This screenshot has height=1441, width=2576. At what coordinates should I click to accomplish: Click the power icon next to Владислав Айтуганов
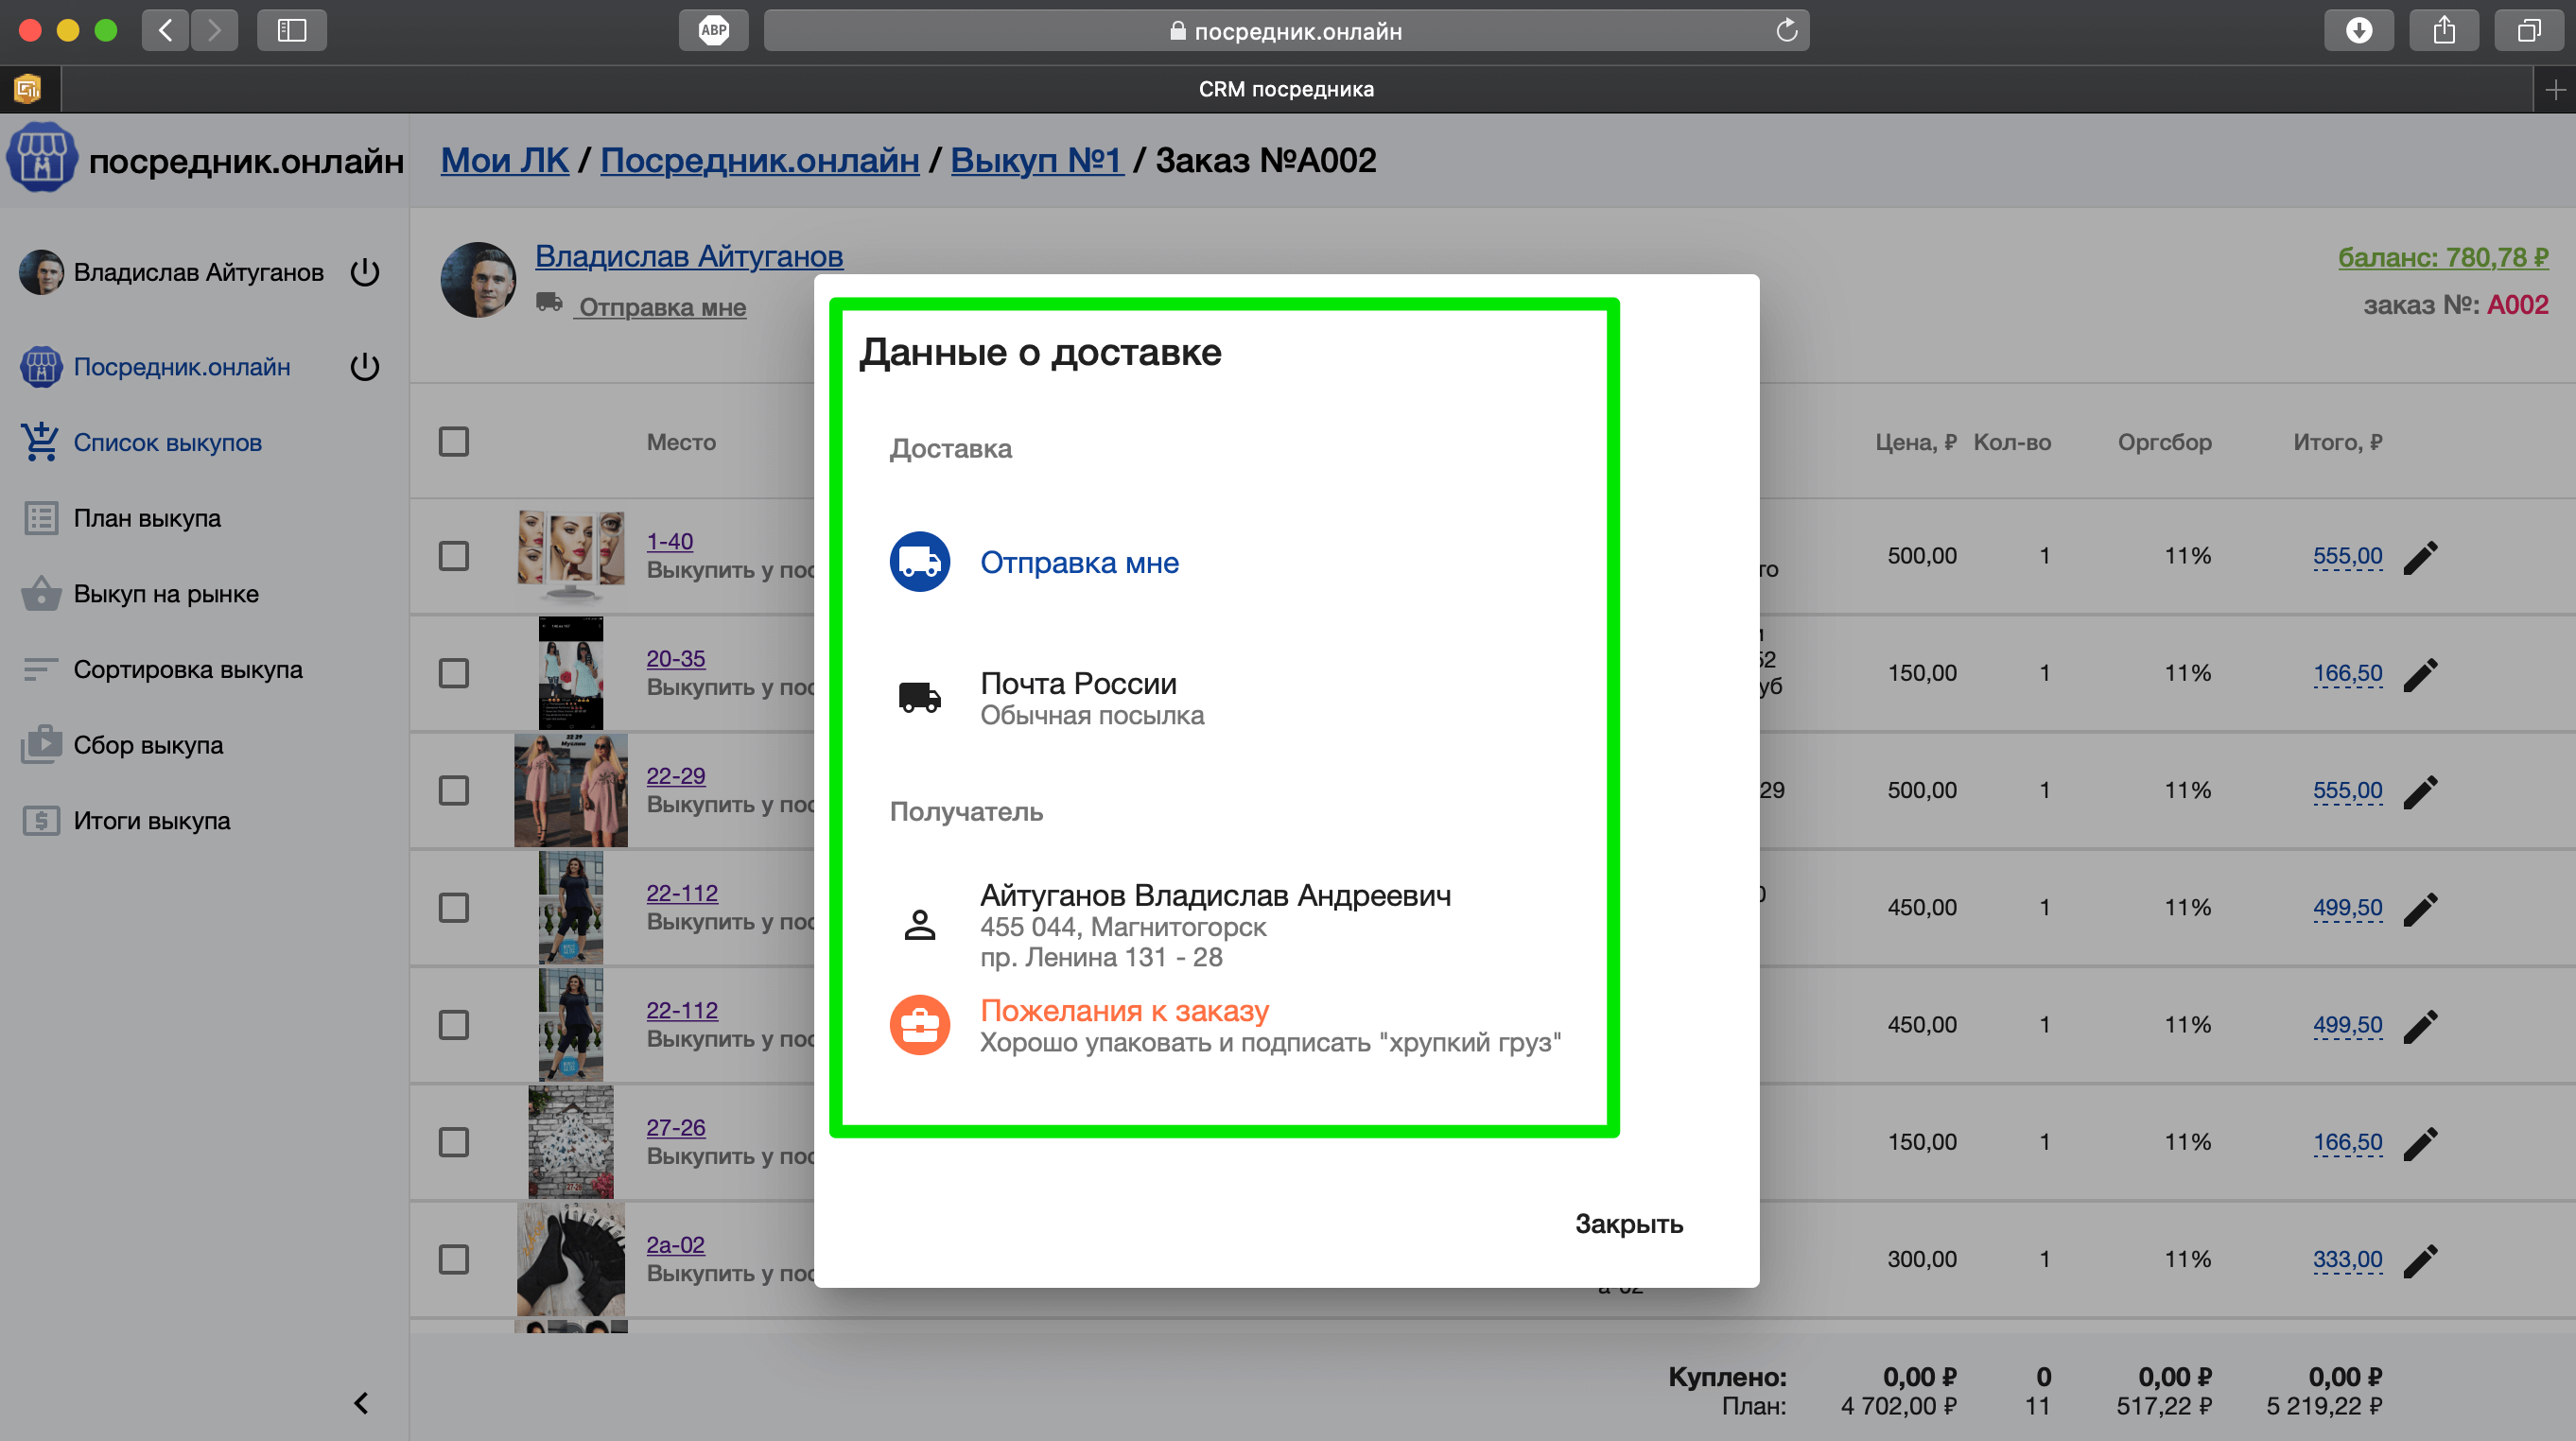[x=365, y=272]
